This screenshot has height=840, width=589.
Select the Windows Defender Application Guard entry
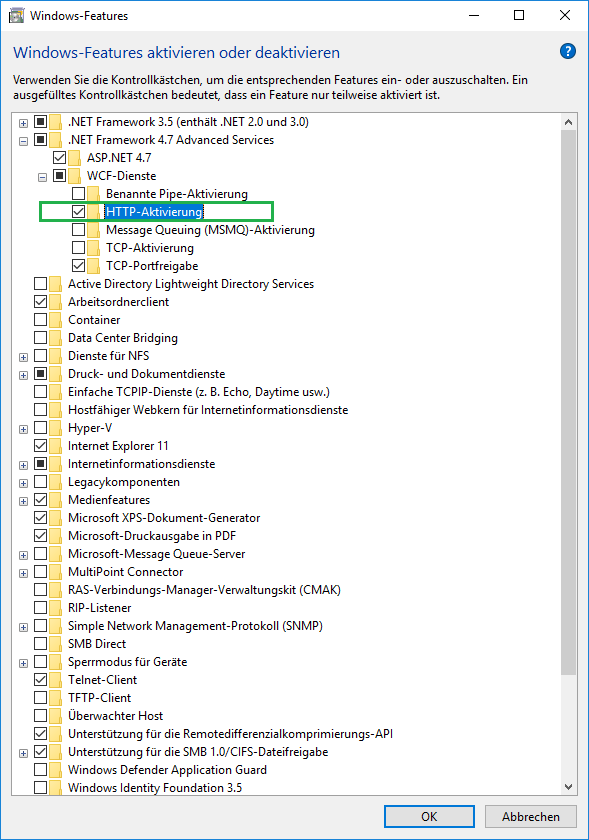167,770
